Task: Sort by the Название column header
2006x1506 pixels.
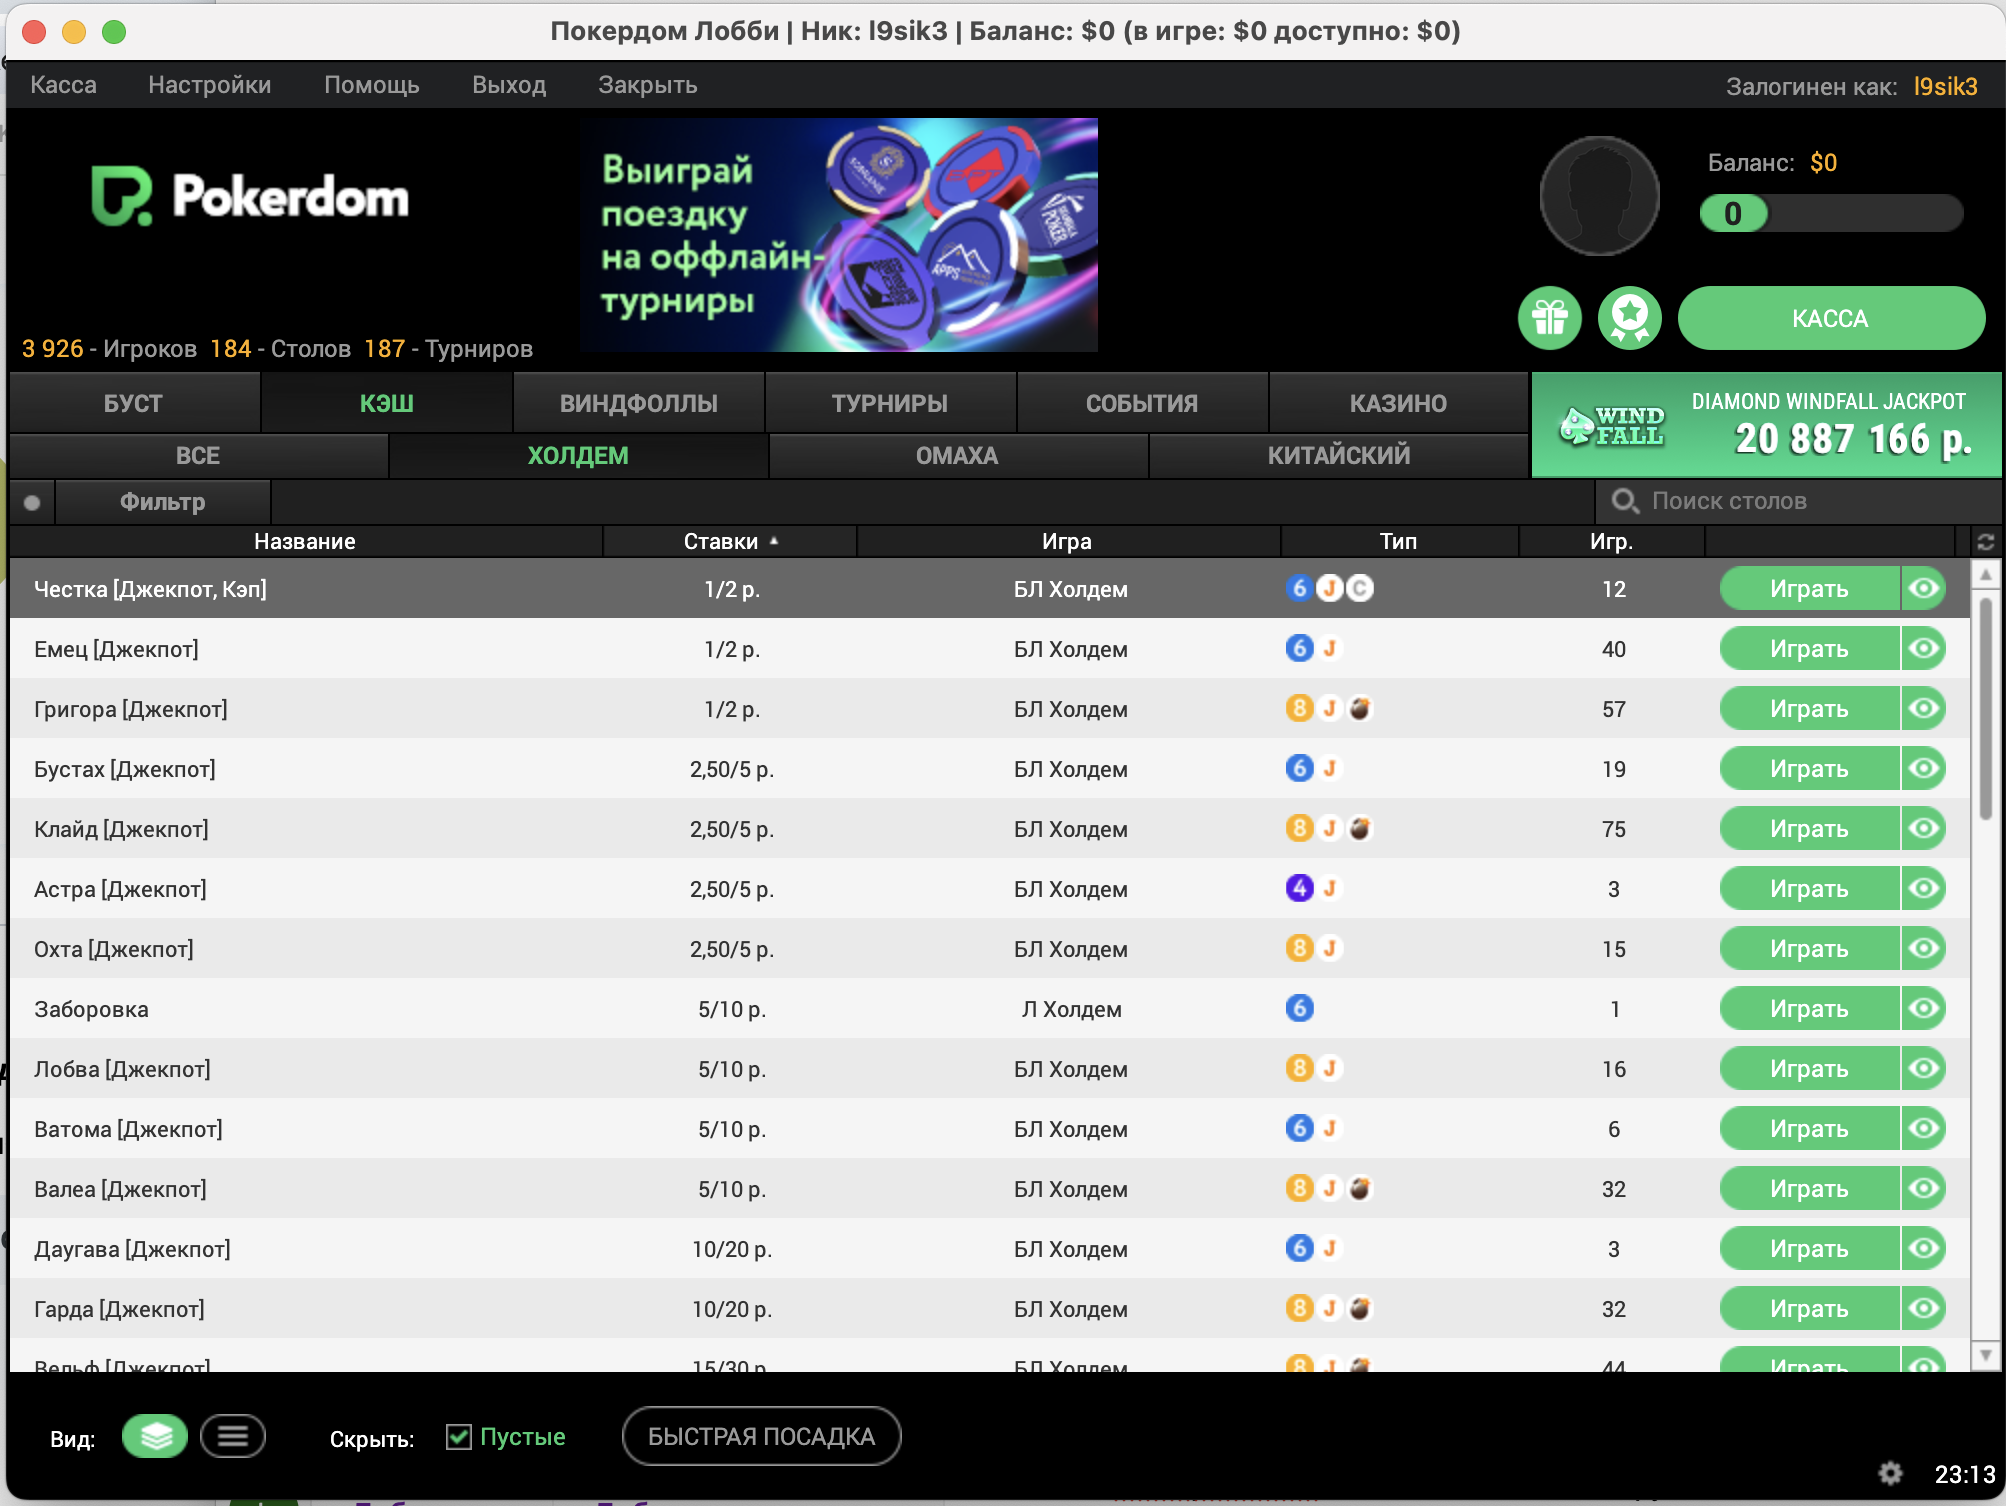Action: pyautogui.click(x=305, y=541)
